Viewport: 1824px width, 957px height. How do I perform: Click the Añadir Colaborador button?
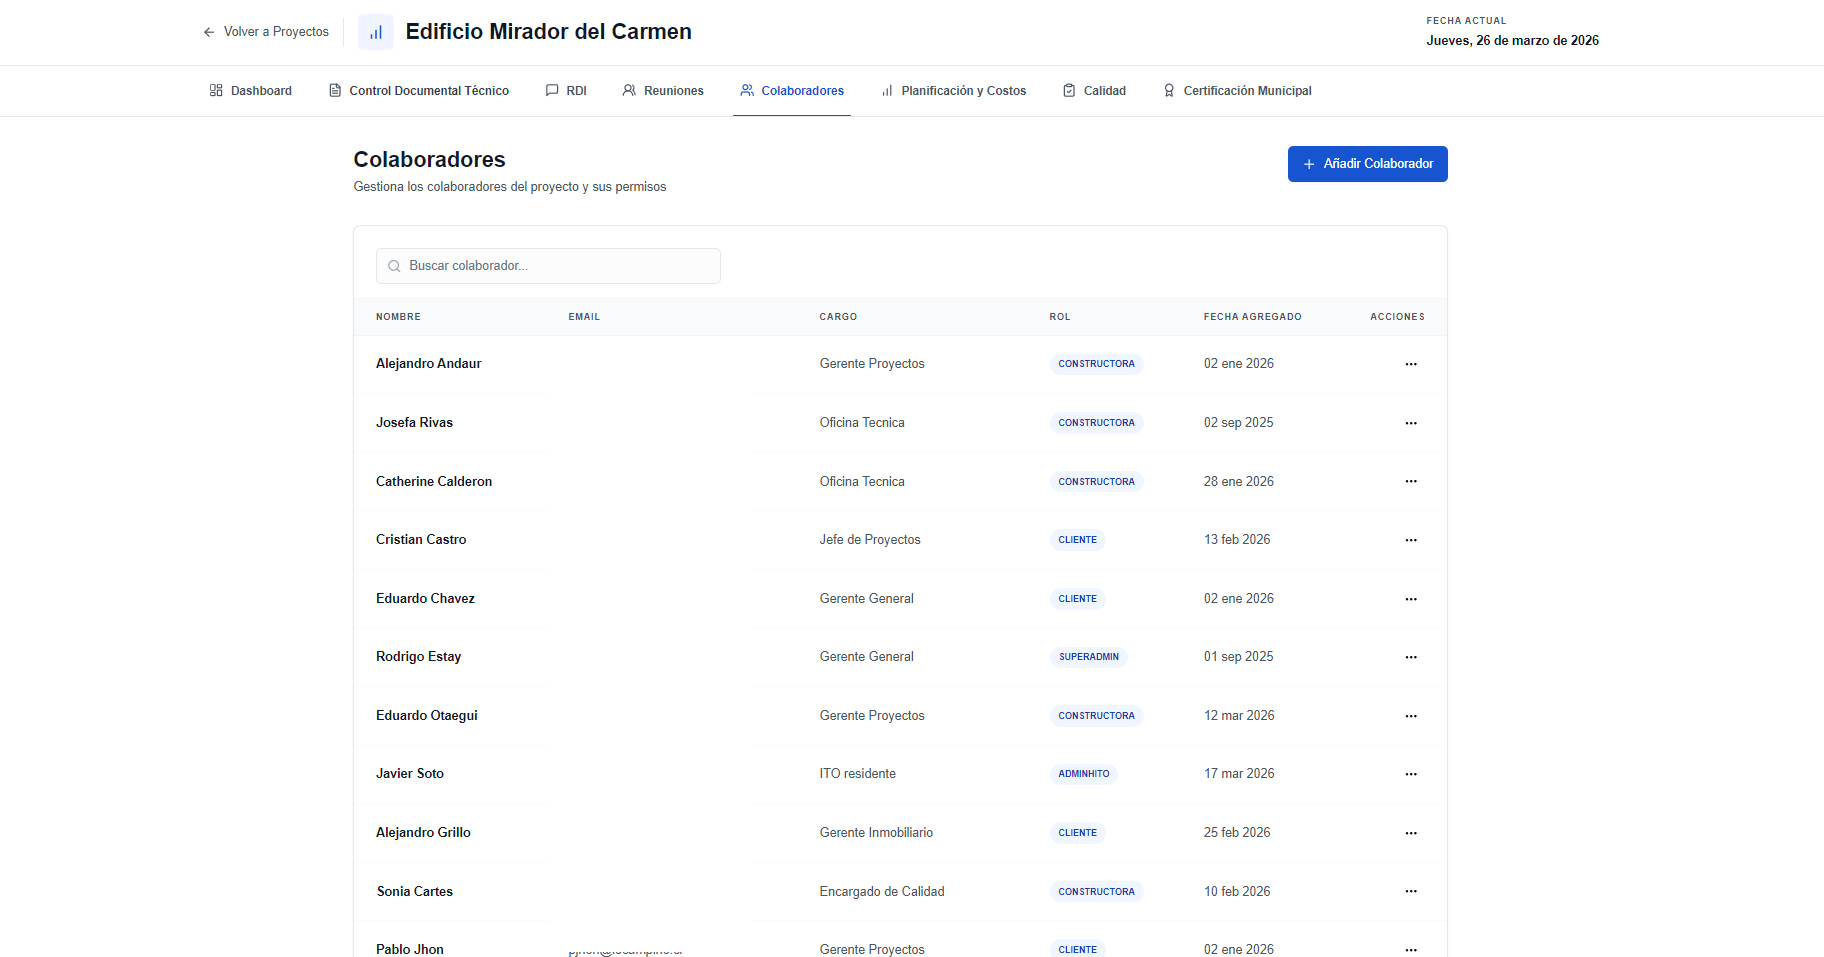pyautogui.click(x=1367, y=164)
